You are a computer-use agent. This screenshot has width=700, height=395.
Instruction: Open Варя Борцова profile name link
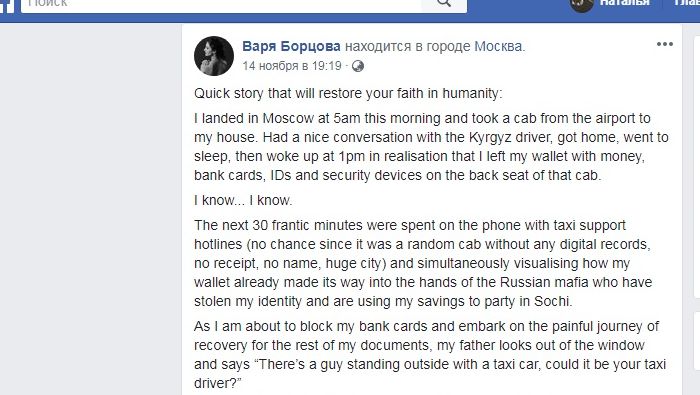click(x=291, y=46)
